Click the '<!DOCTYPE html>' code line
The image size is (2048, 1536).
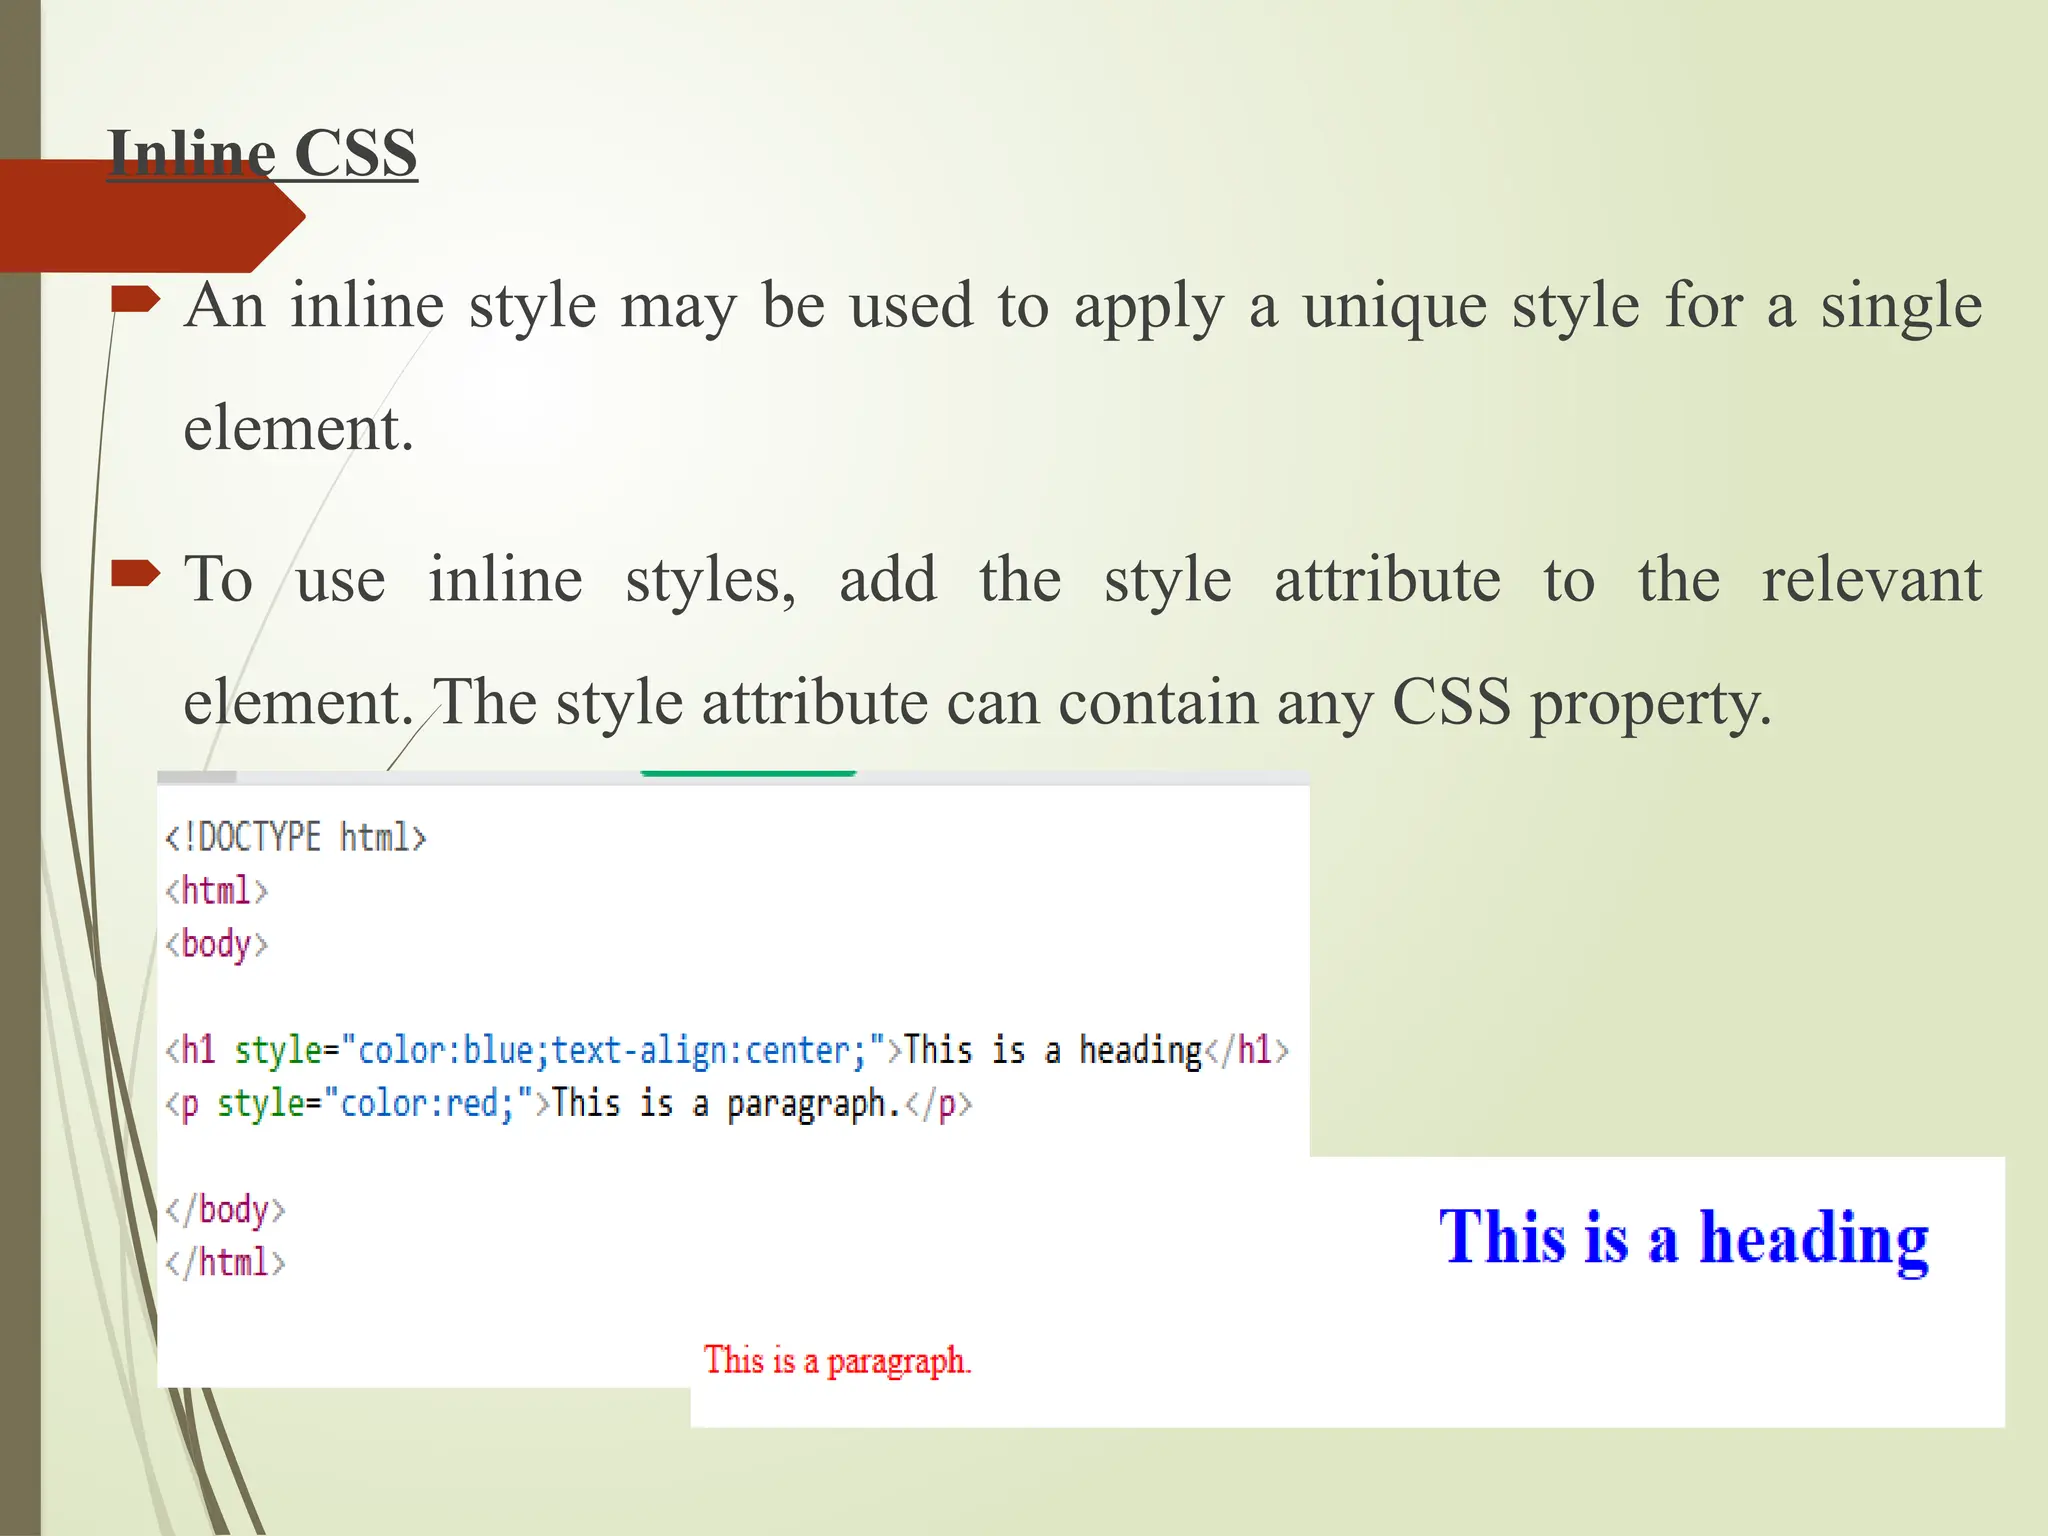(x=296, y=837)
